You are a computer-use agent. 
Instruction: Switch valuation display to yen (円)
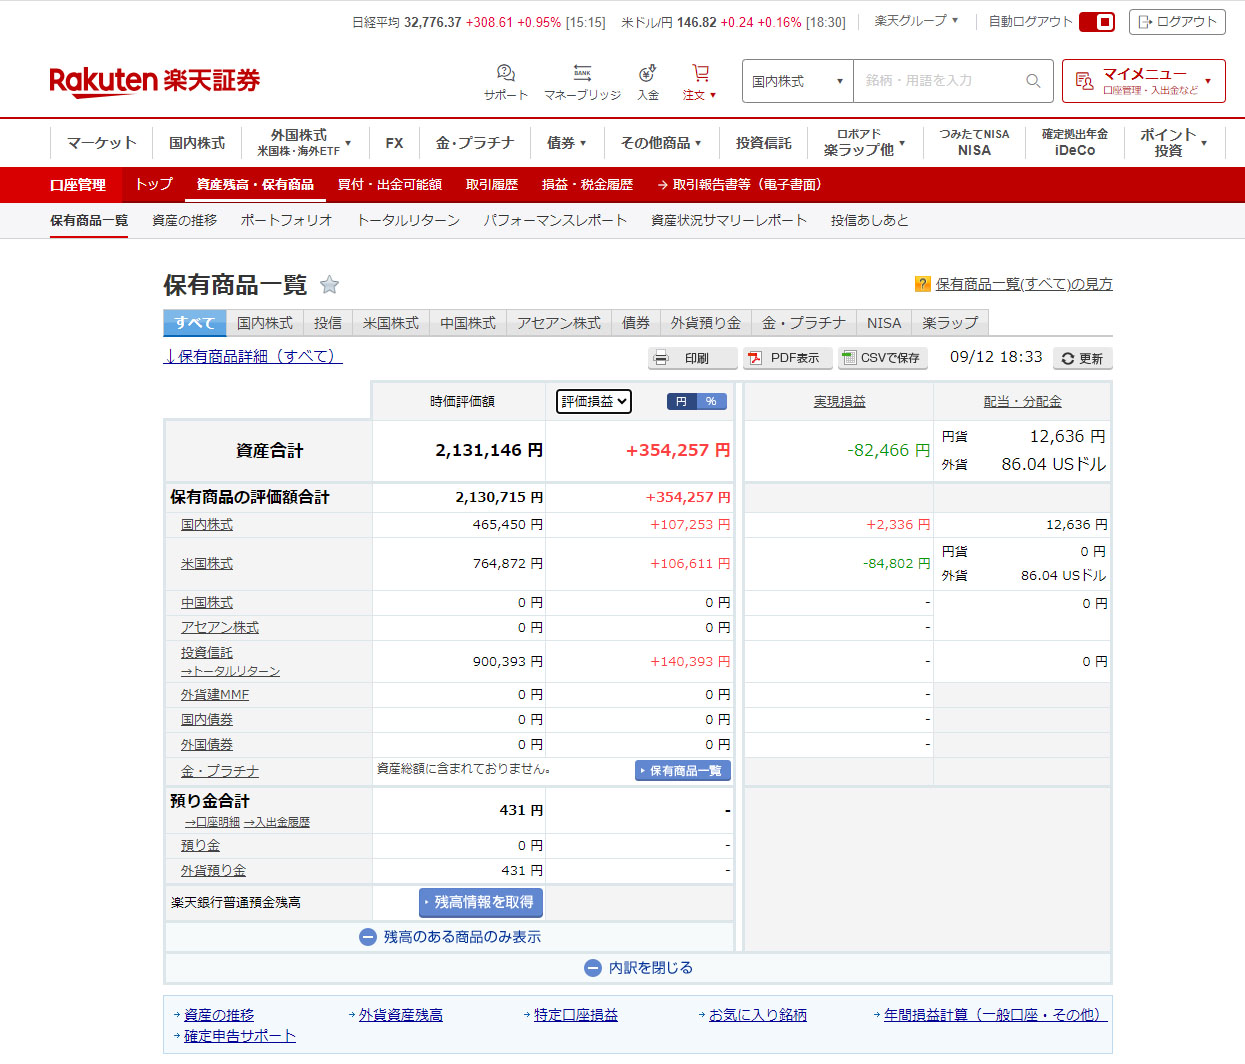[x=682, y=401]
